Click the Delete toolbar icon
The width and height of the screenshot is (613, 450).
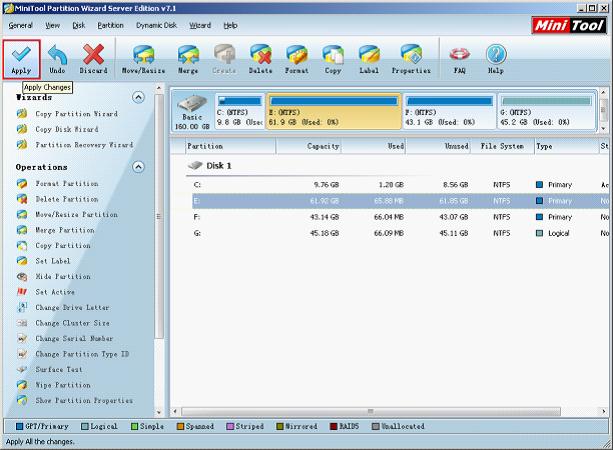(x=260, y=54)
